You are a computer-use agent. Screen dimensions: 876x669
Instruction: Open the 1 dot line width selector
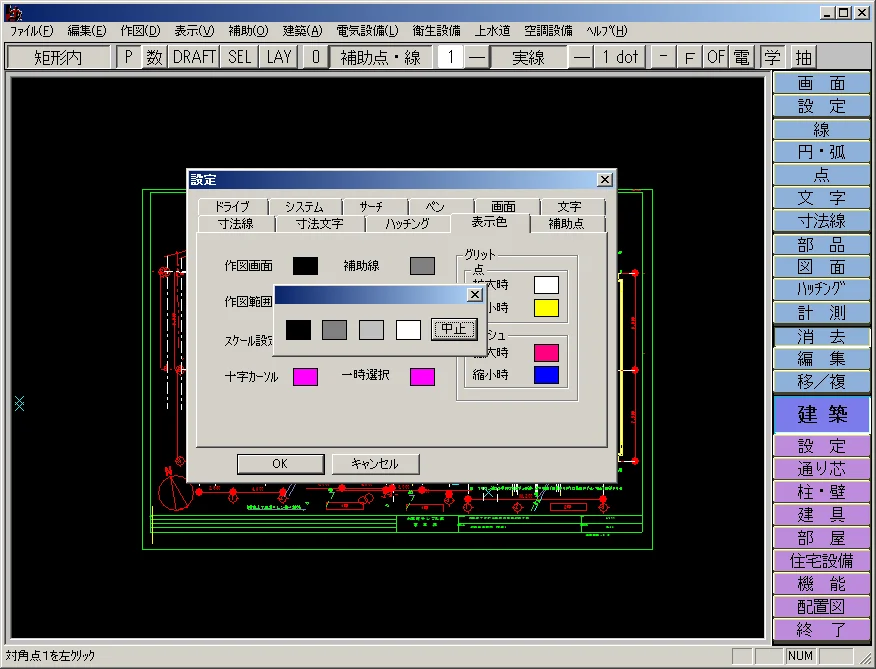(x=620, y=57)
